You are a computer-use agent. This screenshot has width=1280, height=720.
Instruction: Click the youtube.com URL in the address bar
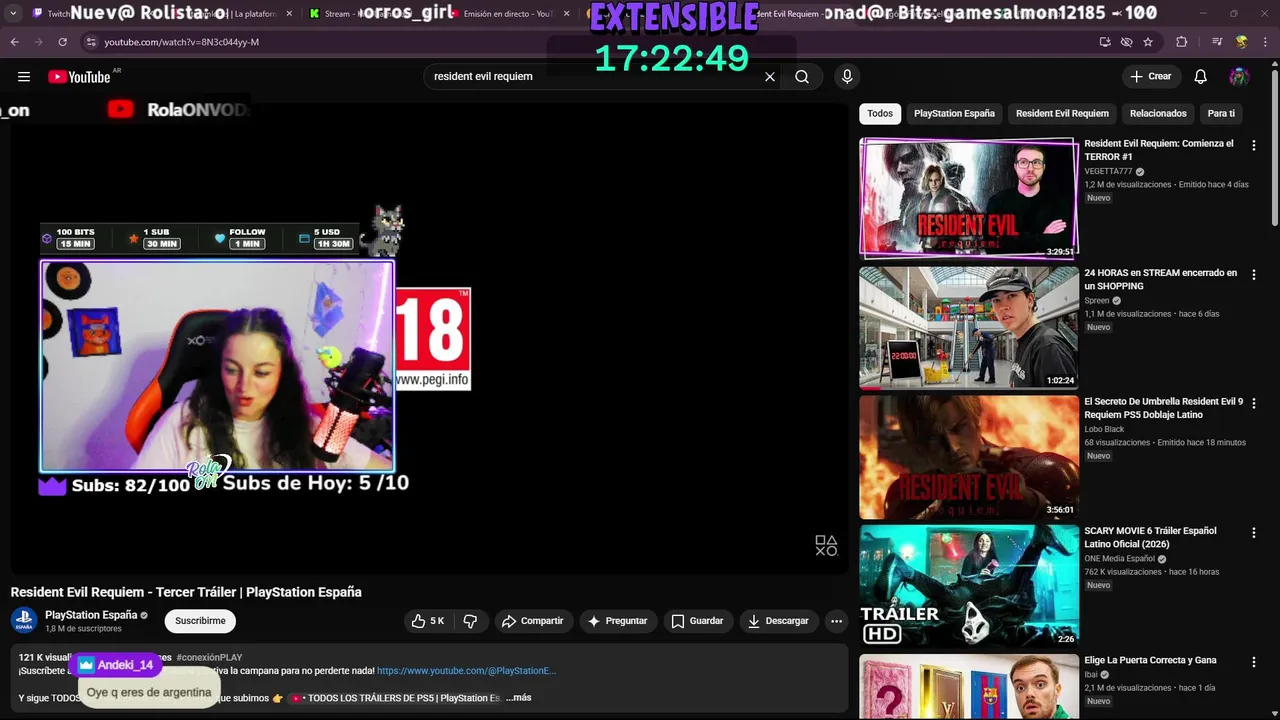click(x=181, y=42)
